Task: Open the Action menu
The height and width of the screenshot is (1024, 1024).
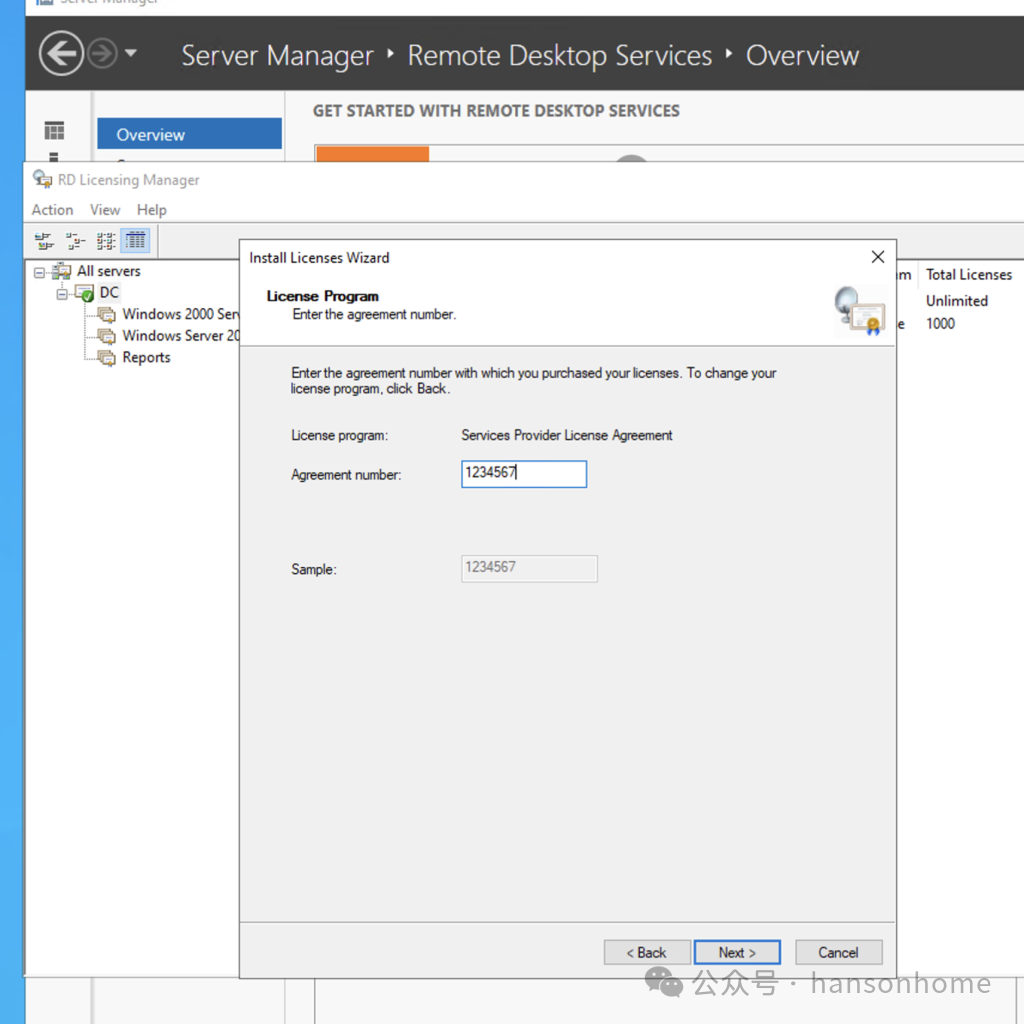Action: coord(52,210)
